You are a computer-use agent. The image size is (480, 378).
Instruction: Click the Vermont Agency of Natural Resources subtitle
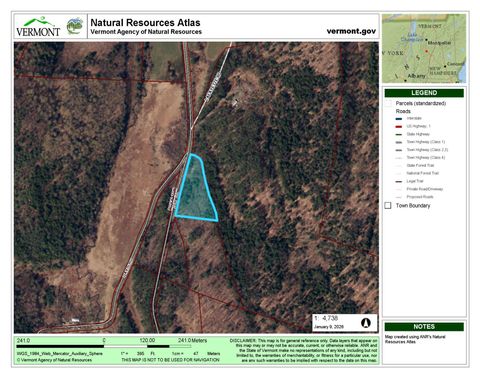pyautogui.click(x=146, y=32)
